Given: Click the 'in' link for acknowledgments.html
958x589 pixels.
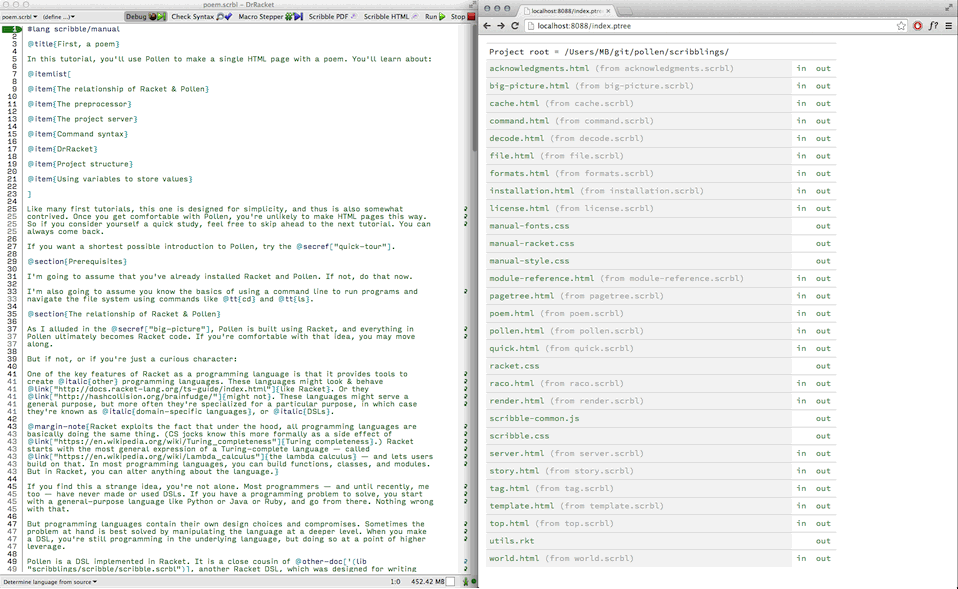Looking at the screenshot, I should point(801,69).
